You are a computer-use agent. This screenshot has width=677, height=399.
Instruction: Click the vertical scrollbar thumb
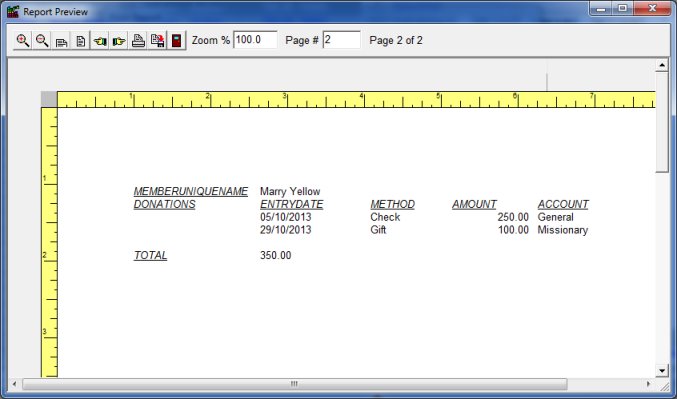[661, 122]
